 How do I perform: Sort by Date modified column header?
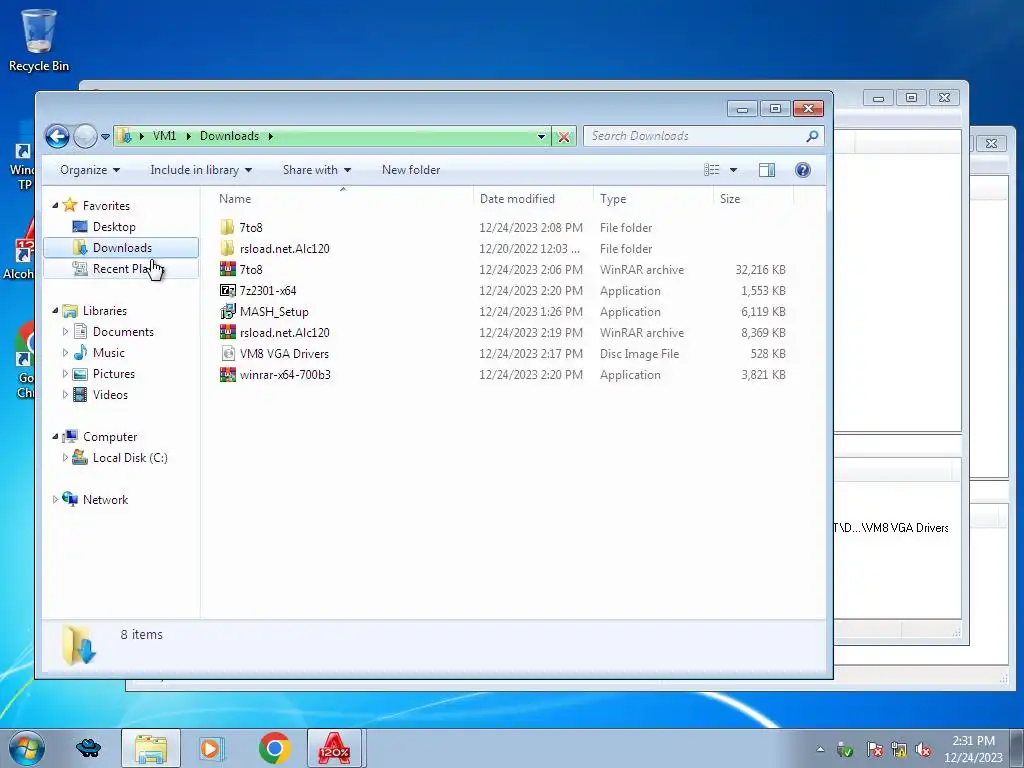(x=533, y=199)
